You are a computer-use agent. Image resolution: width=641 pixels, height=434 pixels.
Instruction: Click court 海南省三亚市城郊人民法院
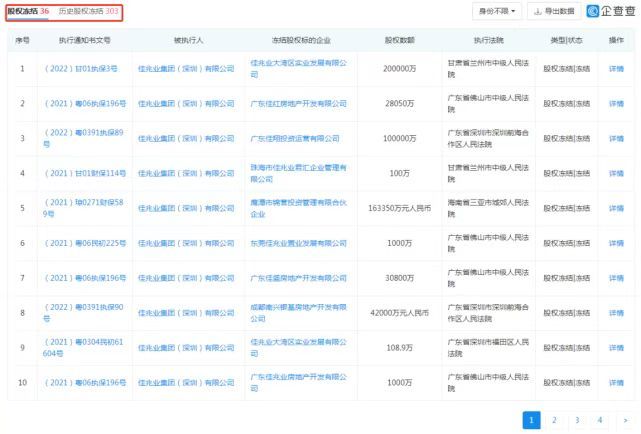(x=488, y=208)
